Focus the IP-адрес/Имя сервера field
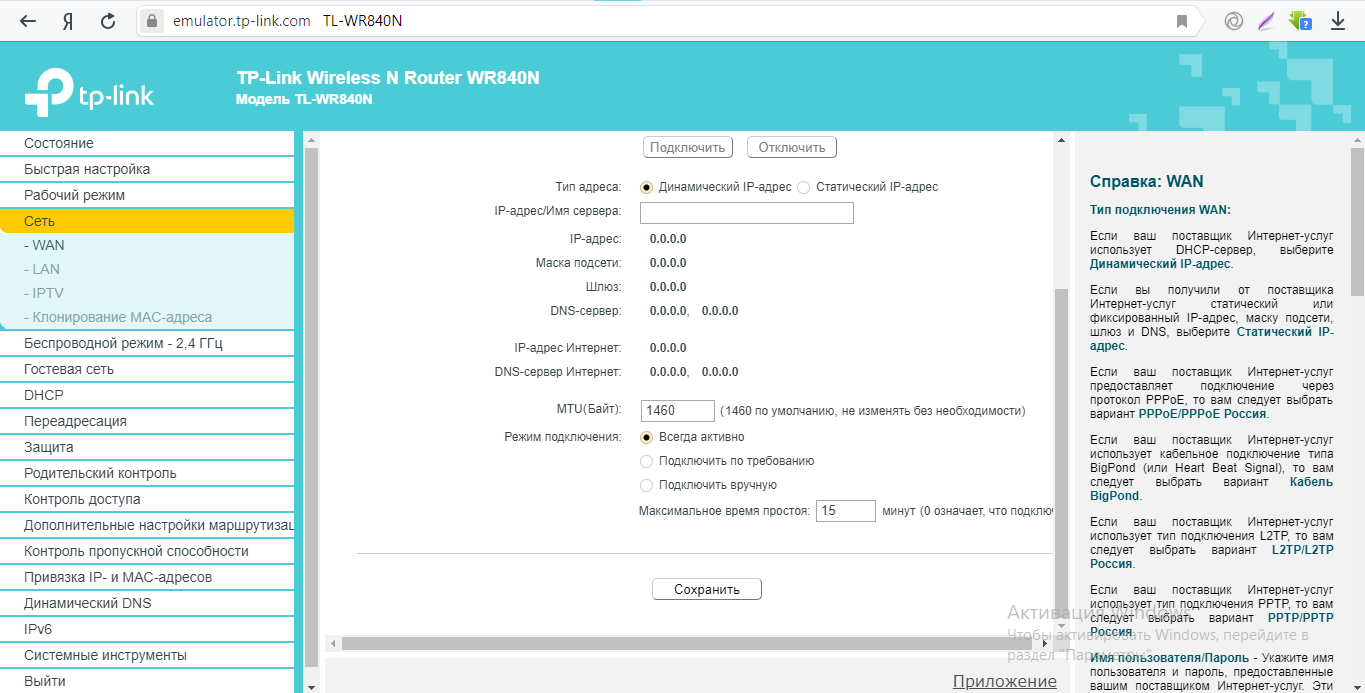Image resolution: width=1365 pixels, height=693 pixels. coord(747,212)
